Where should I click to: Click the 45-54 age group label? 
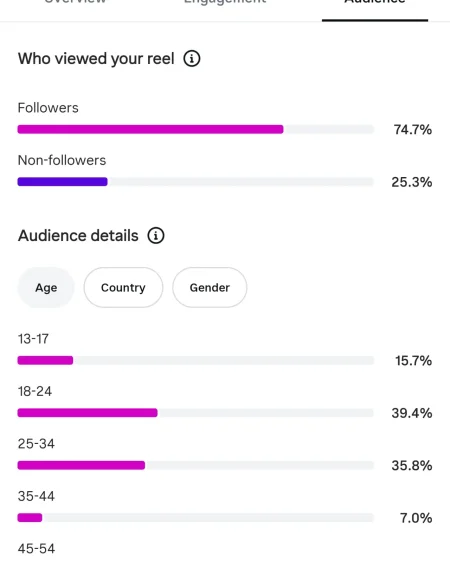point(36,549)
